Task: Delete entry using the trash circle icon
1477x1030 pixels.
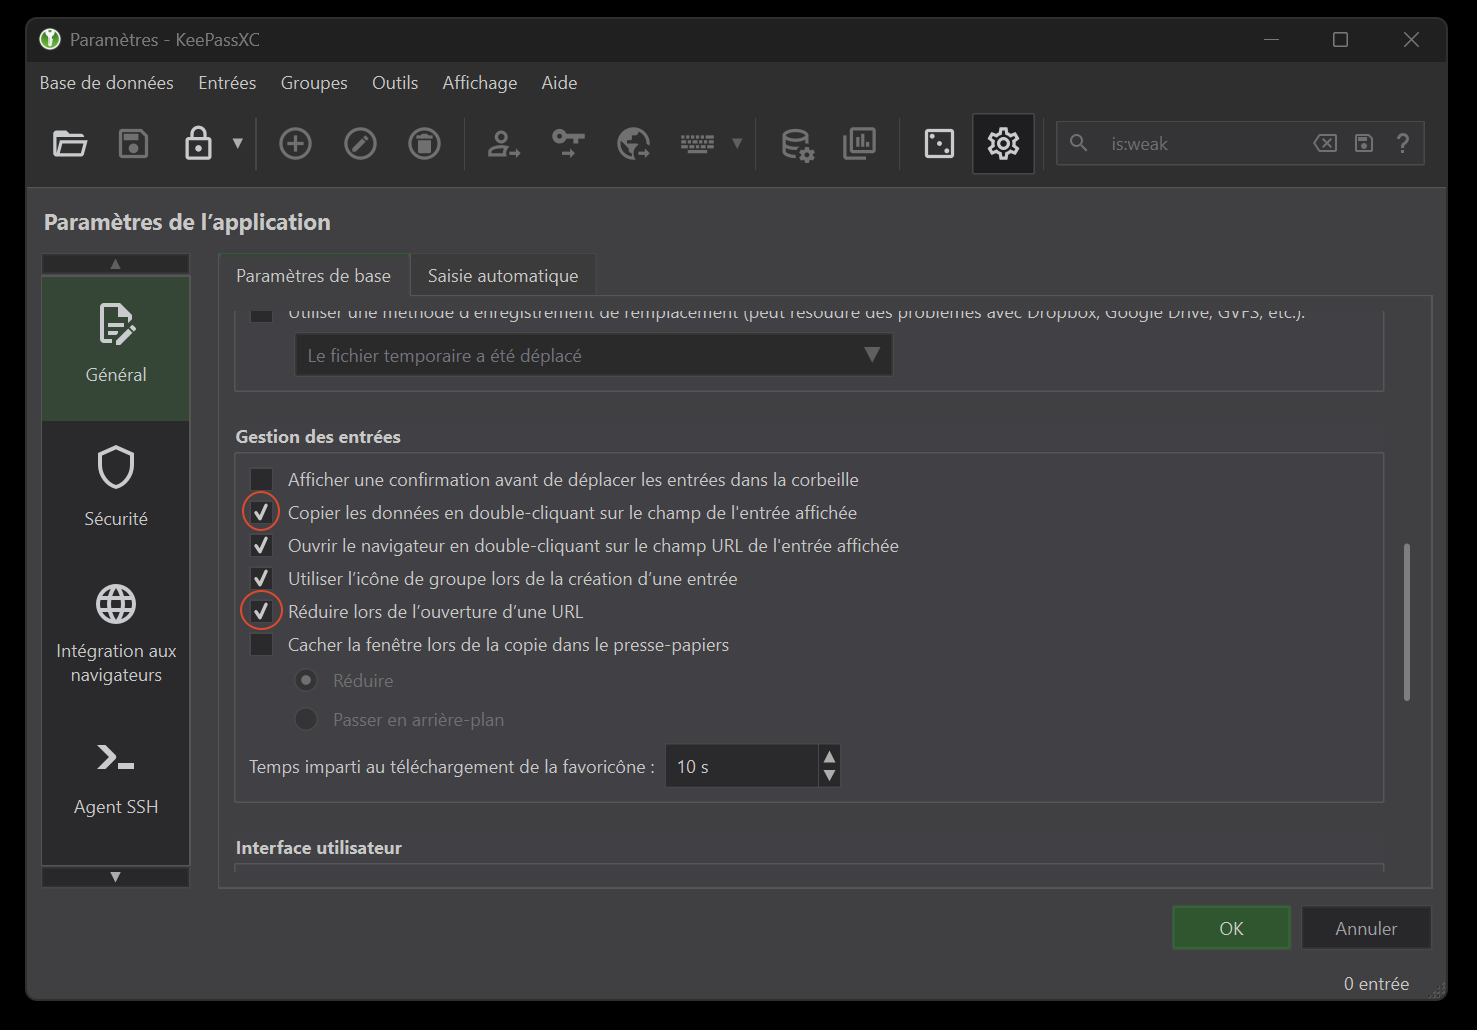Action: click(424, 144)
